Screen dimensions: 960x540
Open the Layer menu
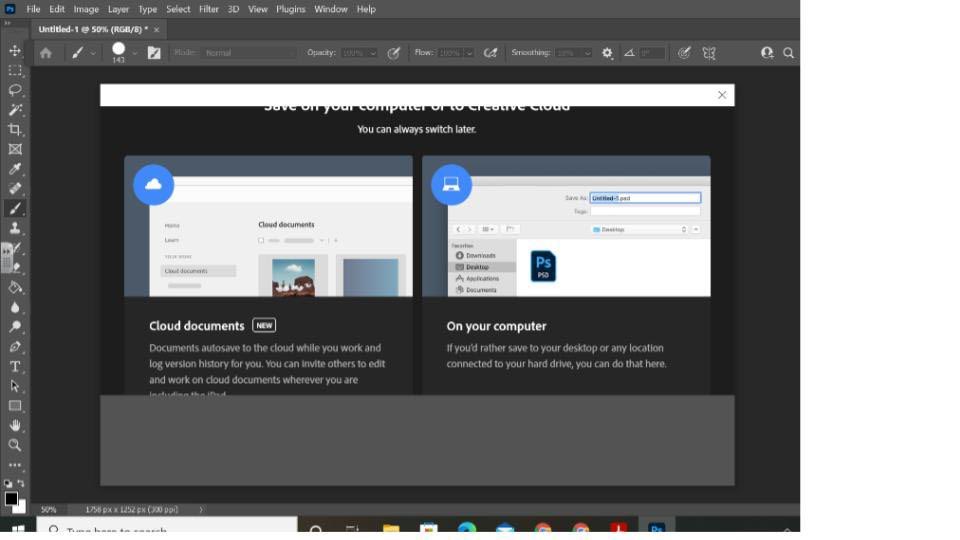pyautogui.click(x=118, y=9)
